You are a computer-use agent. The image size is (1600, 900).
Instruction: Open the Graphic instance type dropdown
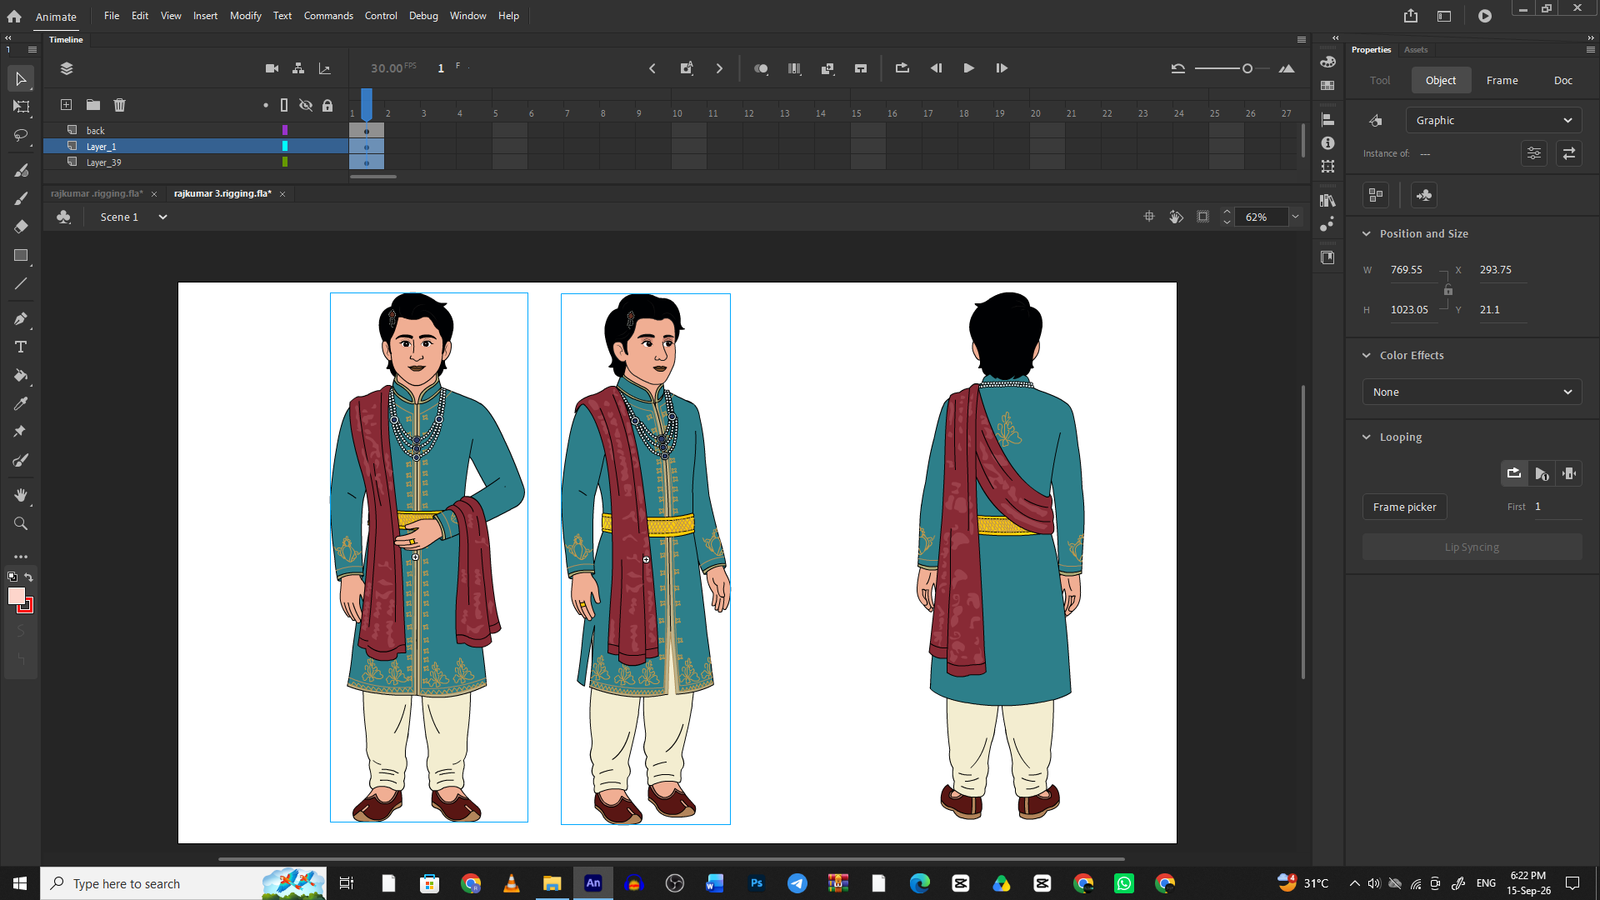coord(1493,120)
